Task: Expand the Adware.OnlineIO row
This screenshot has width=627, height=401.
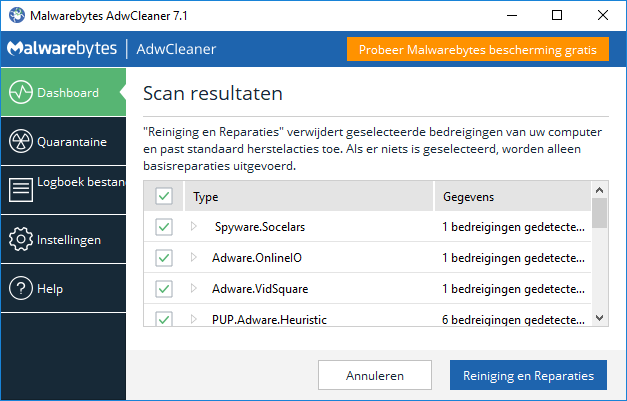Action: tap(194, 257)
